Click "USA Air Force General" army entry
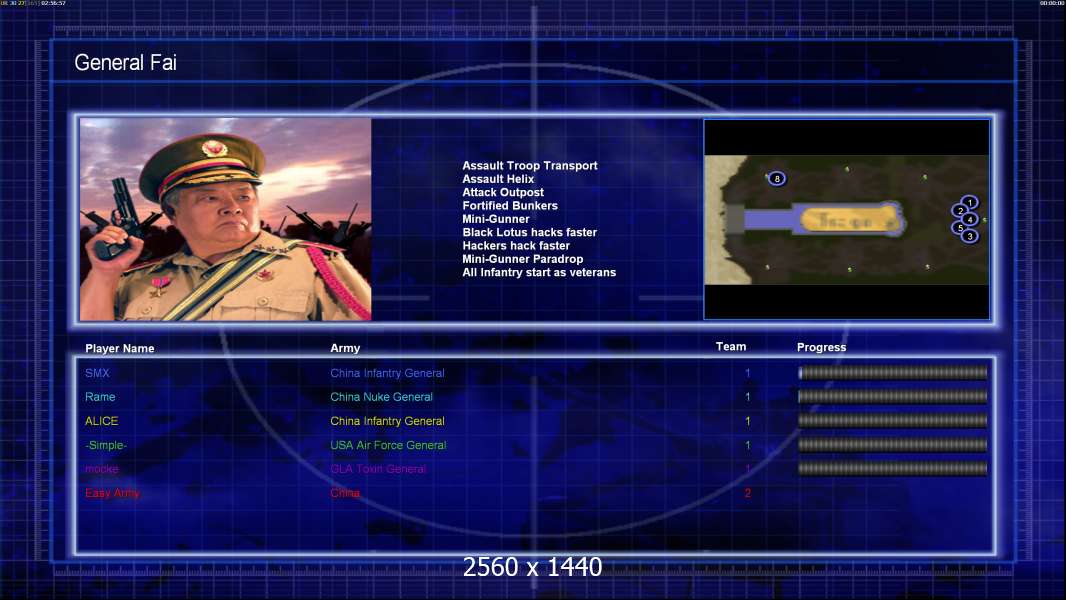The height and width of the screenshot is (600, 1066). coord(388,445)
